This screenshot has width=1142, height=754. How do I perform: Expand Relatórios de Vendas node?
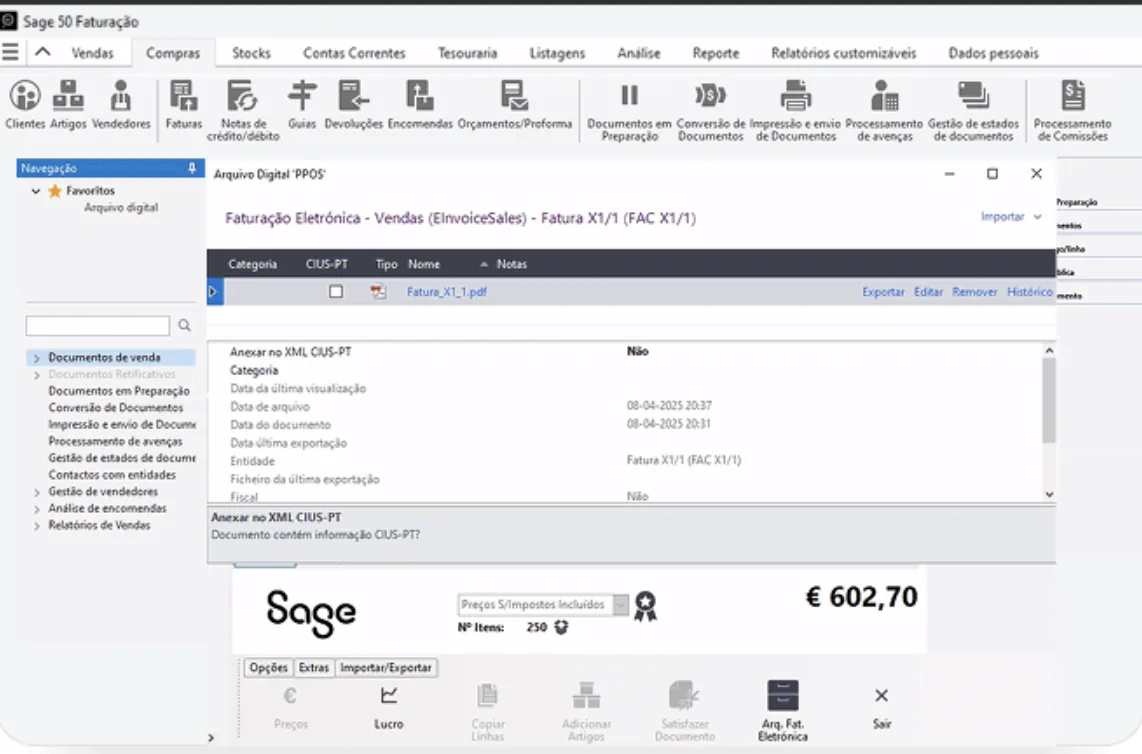click(x=36, y=526)
